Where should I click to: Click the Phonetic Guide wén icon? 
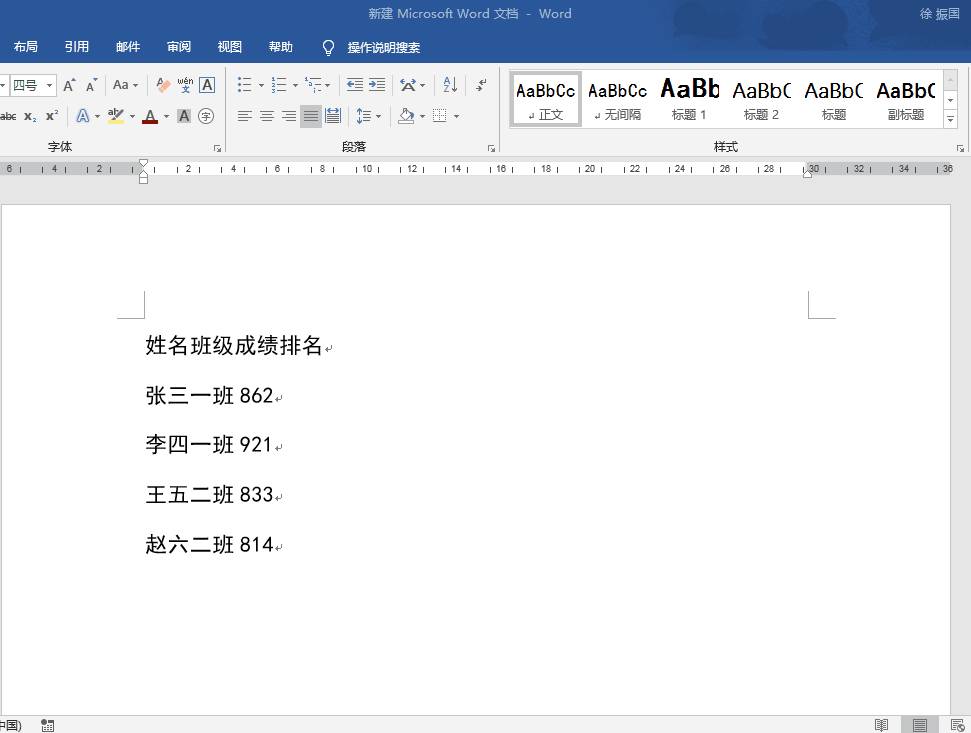coord(185,85)
